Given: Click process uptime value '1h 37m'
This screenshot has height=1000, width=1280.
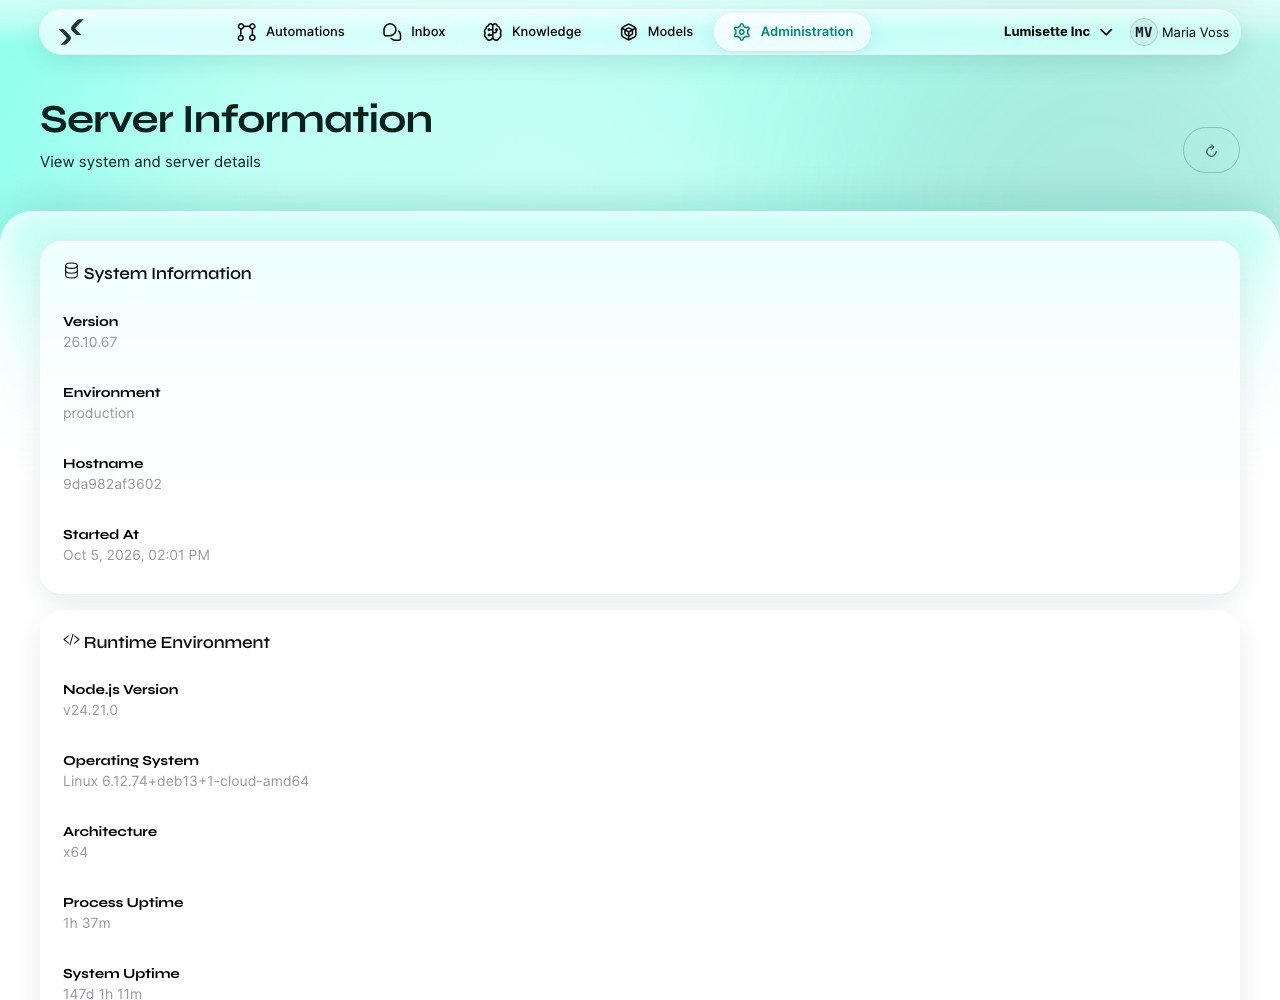Looking at the screenshot, I should pos(87,923).
